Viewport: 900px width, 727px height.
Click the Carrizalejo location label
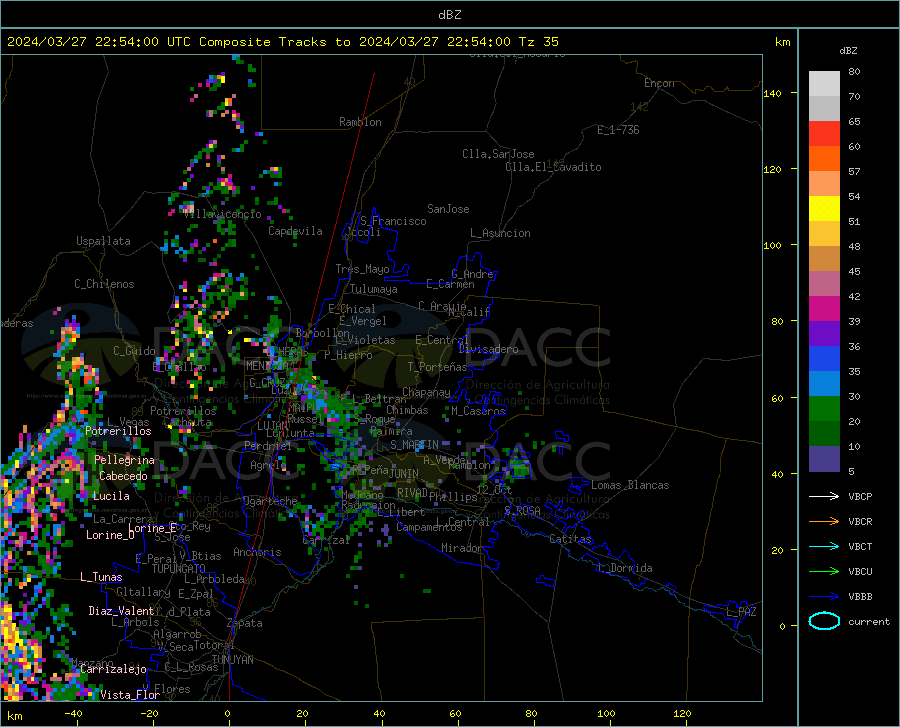tap(113, 669)
